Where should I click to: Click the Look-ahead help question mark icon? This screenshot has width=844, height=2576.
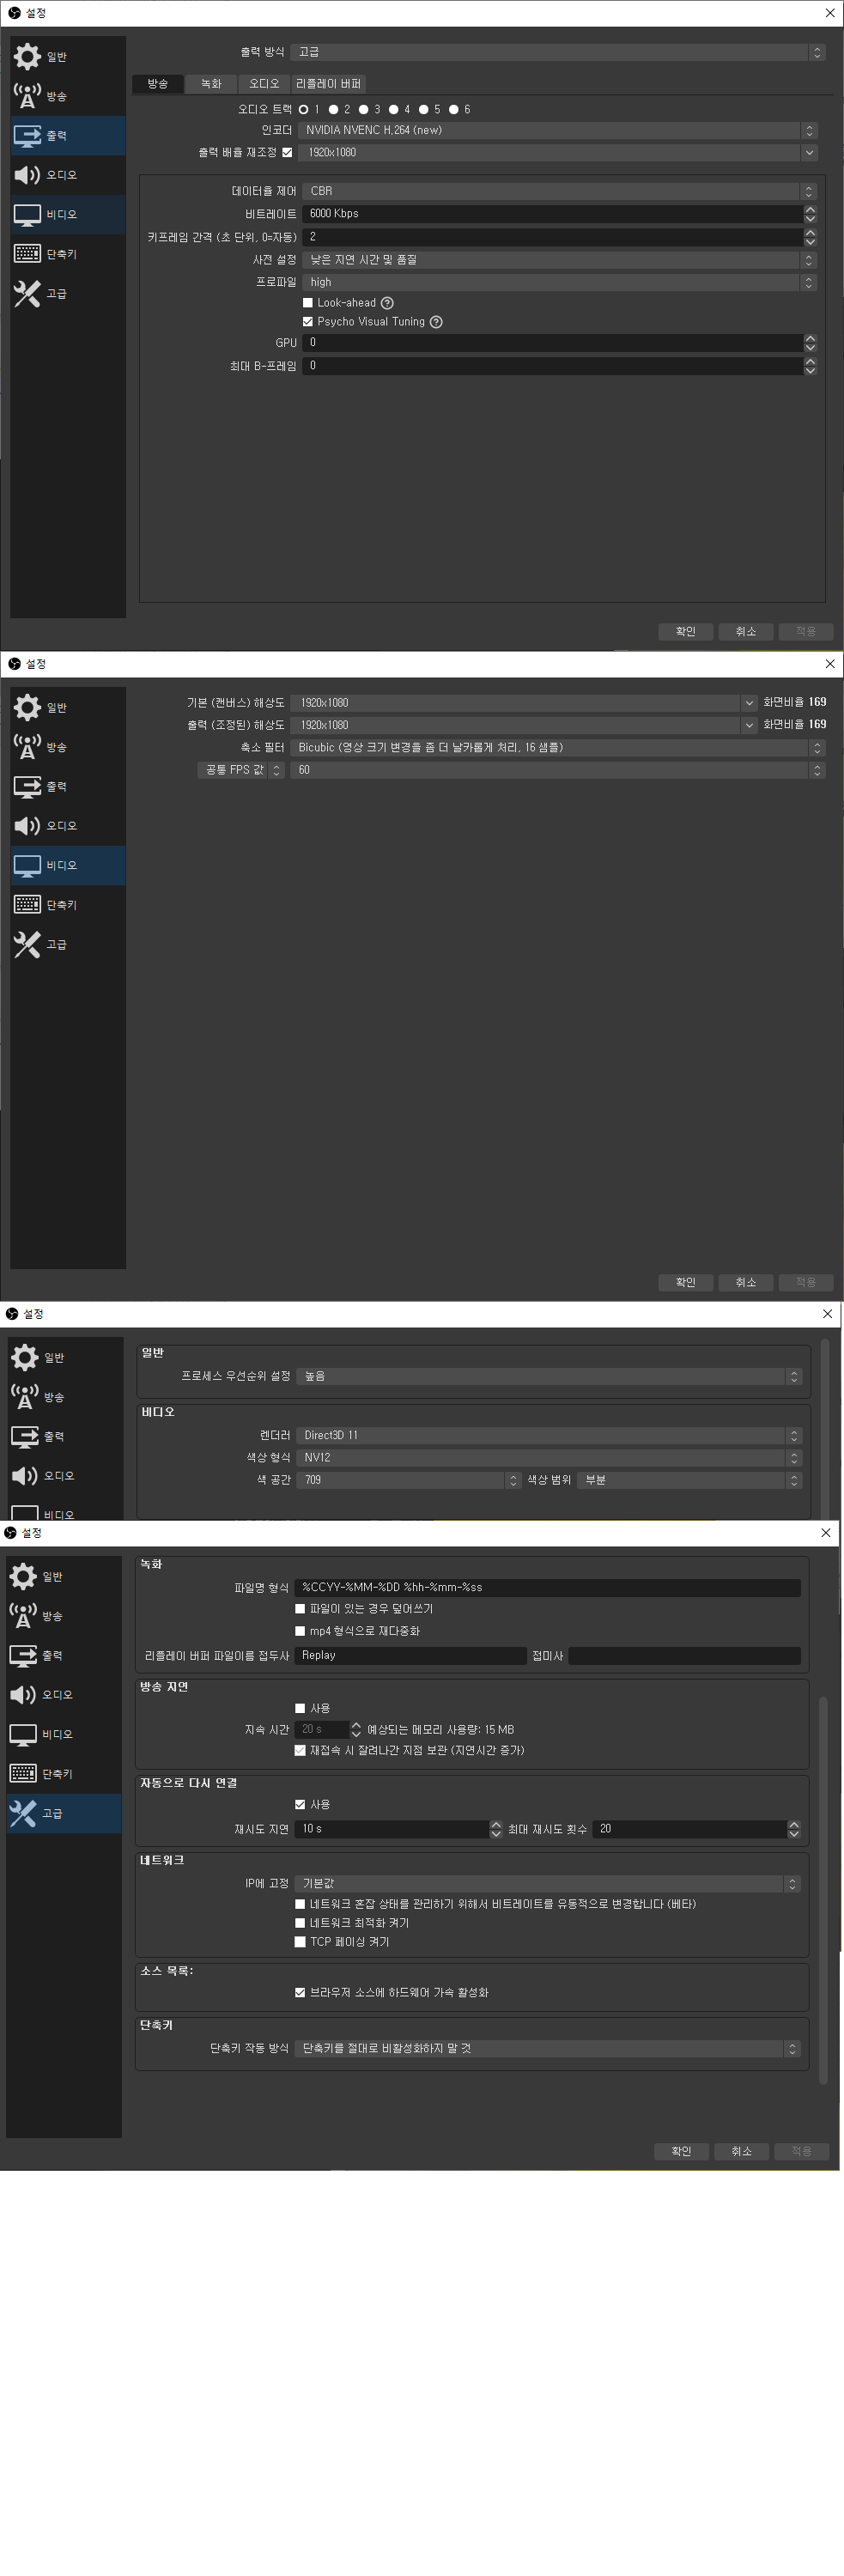(387, 303)
